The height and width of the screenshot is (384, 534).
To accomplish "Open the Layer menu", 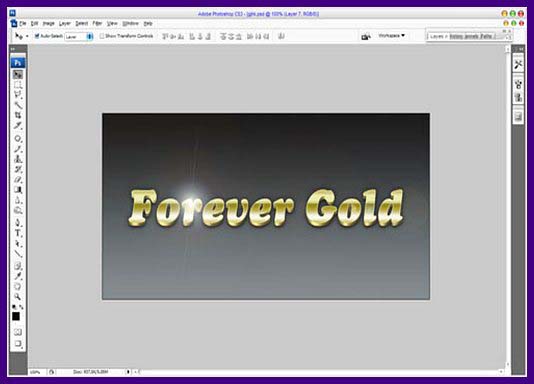I will pyautogui.click(x=64, y=23).
